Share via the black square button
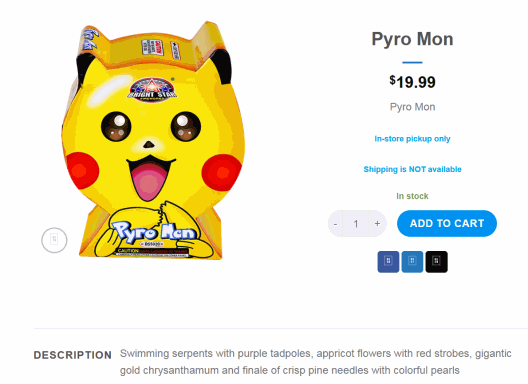The height and width of the screenshot is (384, 528). tap(436, 261)
